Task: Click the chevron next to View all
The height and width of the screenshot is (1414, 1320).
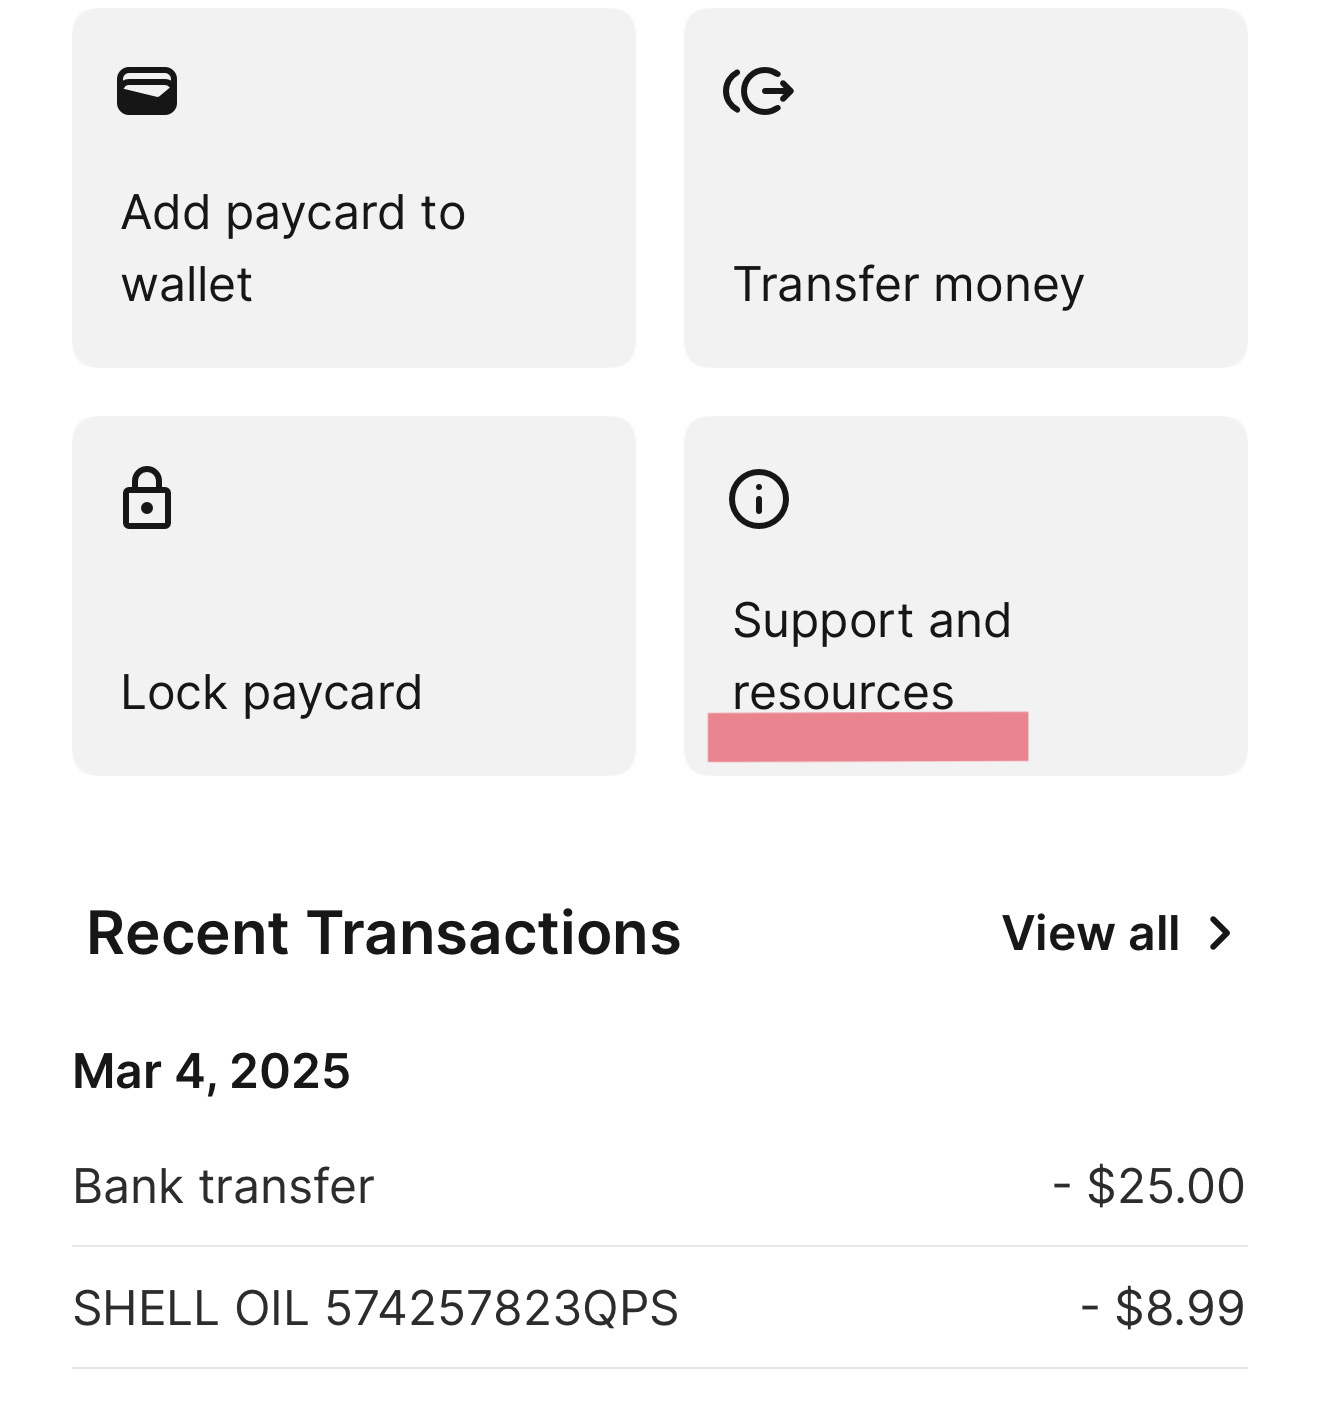Action: click(x=1220, y=933)
